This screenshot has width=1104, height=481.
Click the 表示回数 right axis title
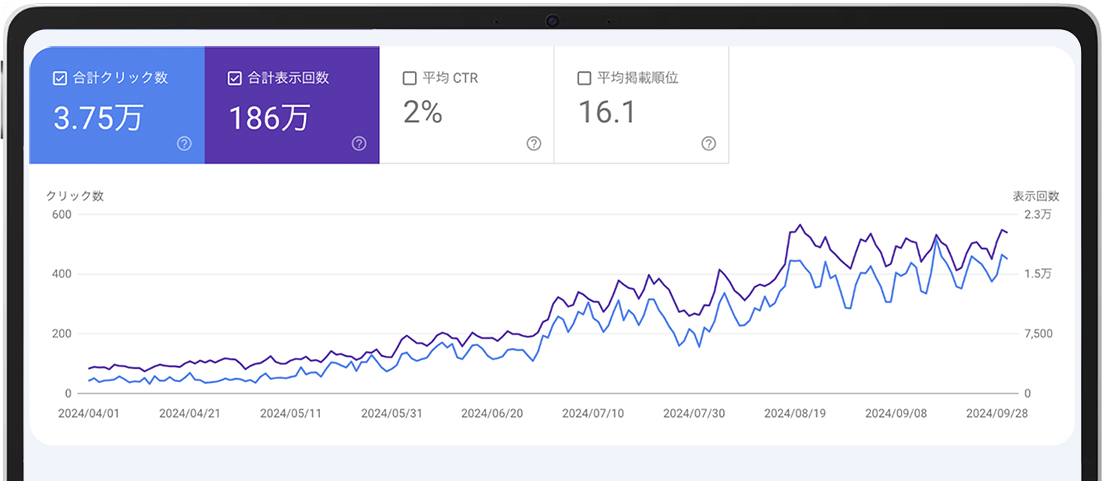click(1035, 196)
